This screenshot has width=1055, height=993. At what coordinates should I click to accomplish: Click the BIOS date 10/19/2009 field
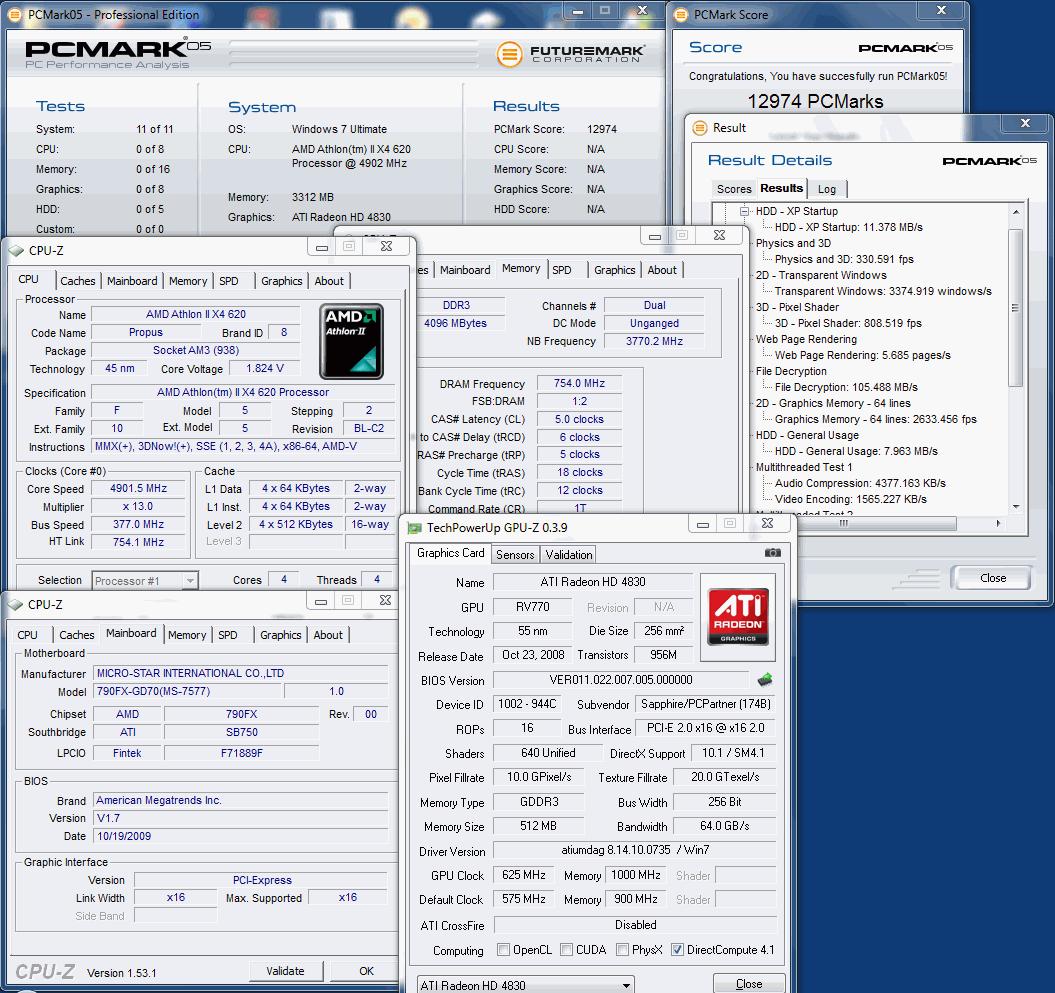(240, 836)
